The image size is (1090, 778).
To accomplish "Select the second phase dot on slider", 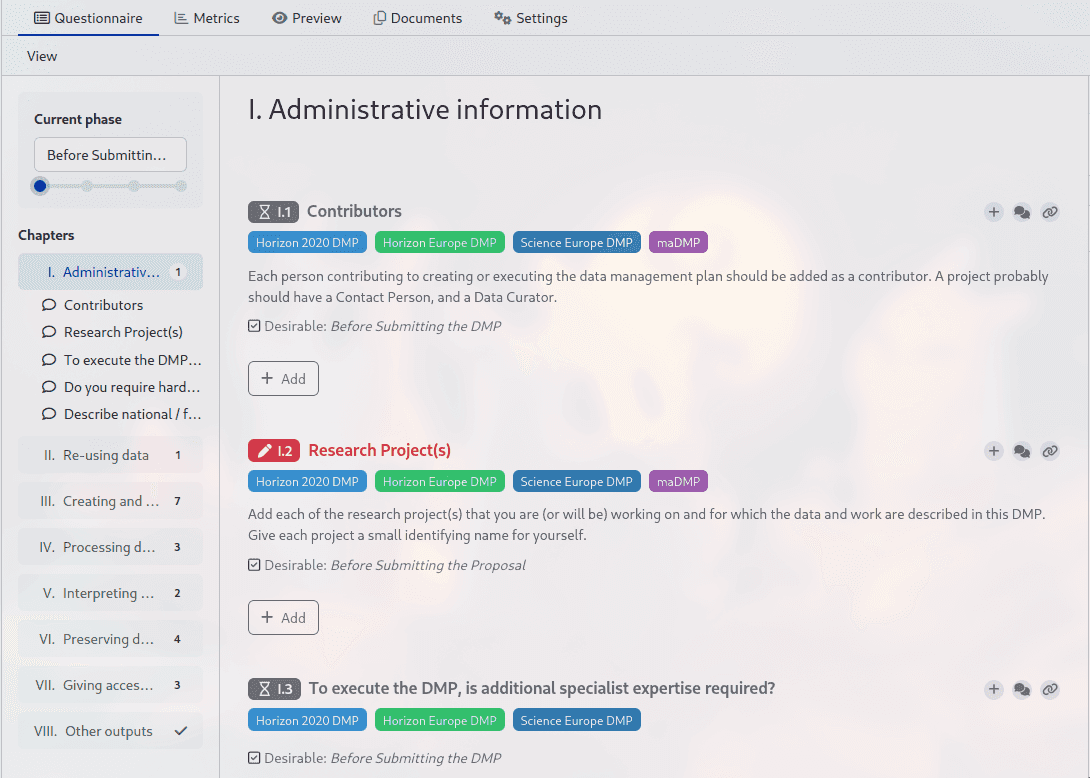I will pyautogui.click(x=87, y=186).
